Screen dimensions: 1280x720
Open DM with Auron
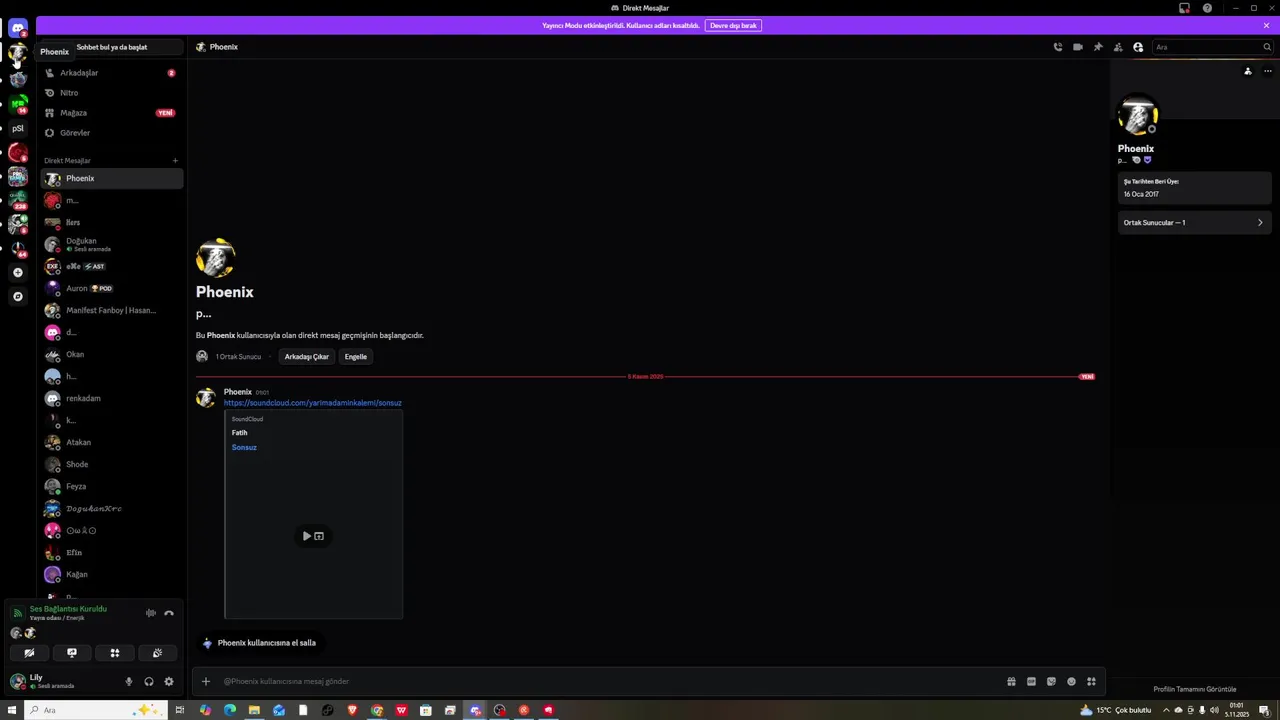(x=111, y=288)
